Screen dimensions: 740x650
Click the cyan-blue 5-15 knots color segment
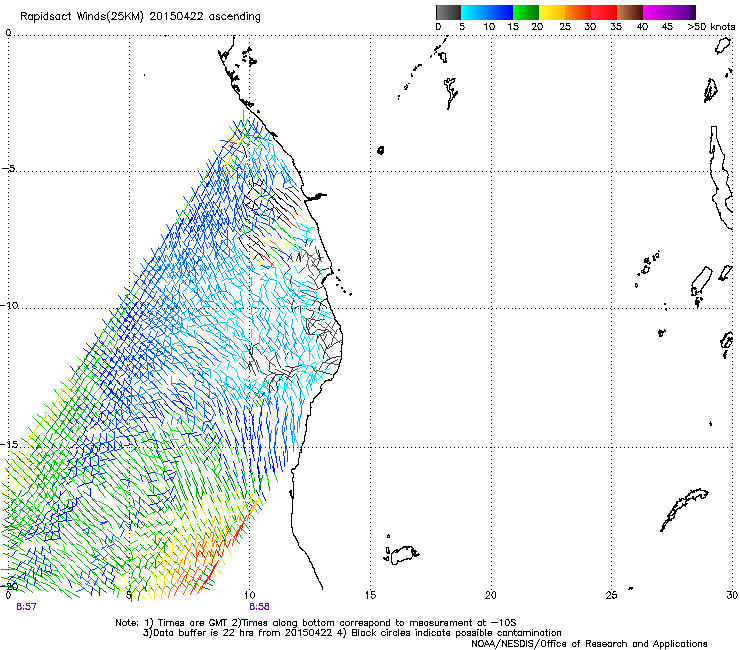coord(487,12)
